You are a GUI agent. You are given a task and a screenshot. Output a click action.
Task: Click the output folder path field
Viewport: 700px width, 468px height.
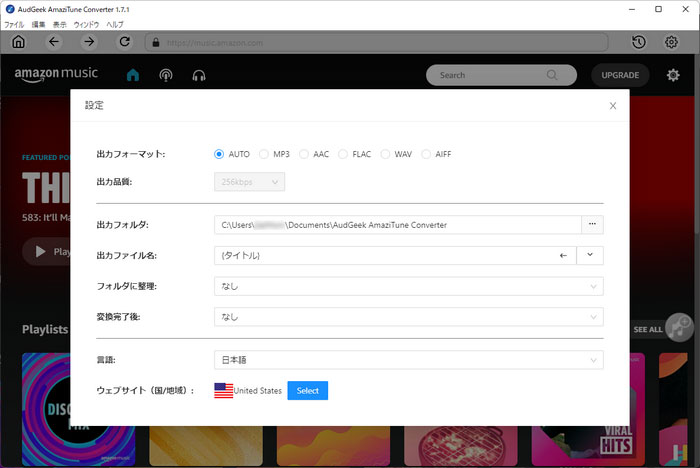(397, 225)
